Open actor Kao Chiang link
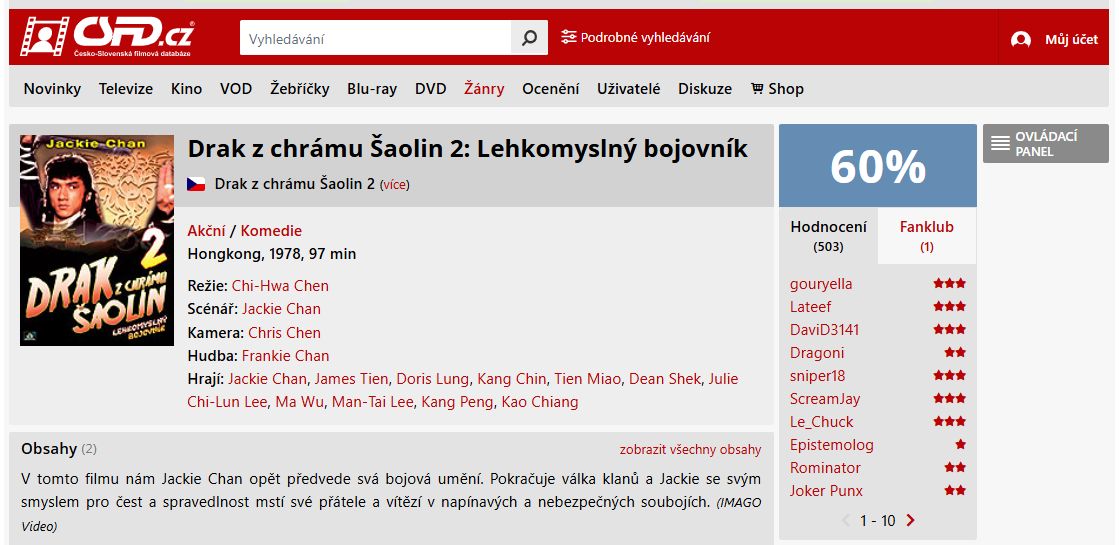Image resolution: width=1119 pixels, height=545 pixels. (540, 402)
